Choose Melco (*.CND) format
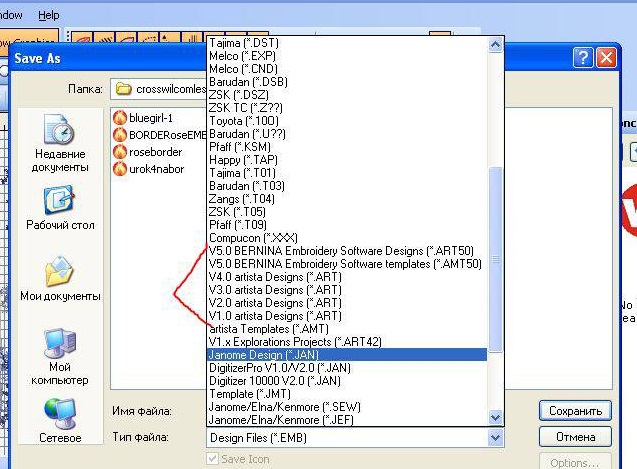 (x=347, y=69)
